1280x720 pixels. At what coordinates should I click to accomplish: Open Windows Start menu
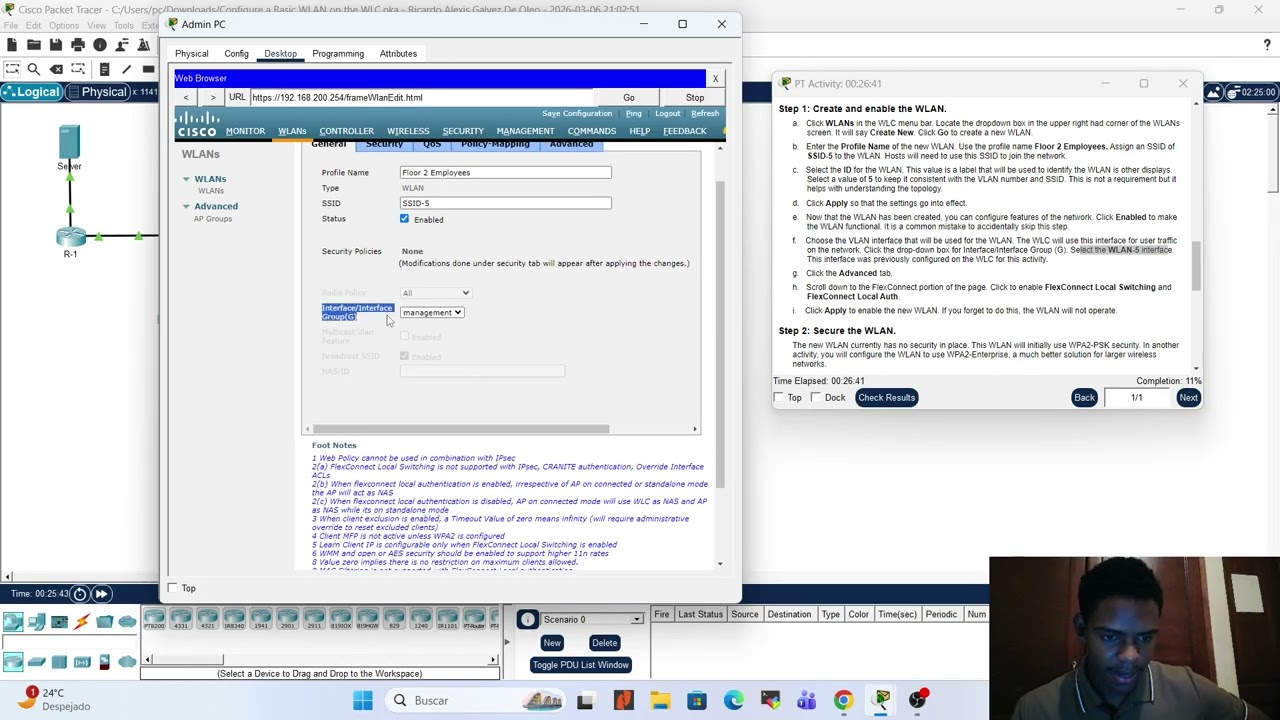(363, 700)
